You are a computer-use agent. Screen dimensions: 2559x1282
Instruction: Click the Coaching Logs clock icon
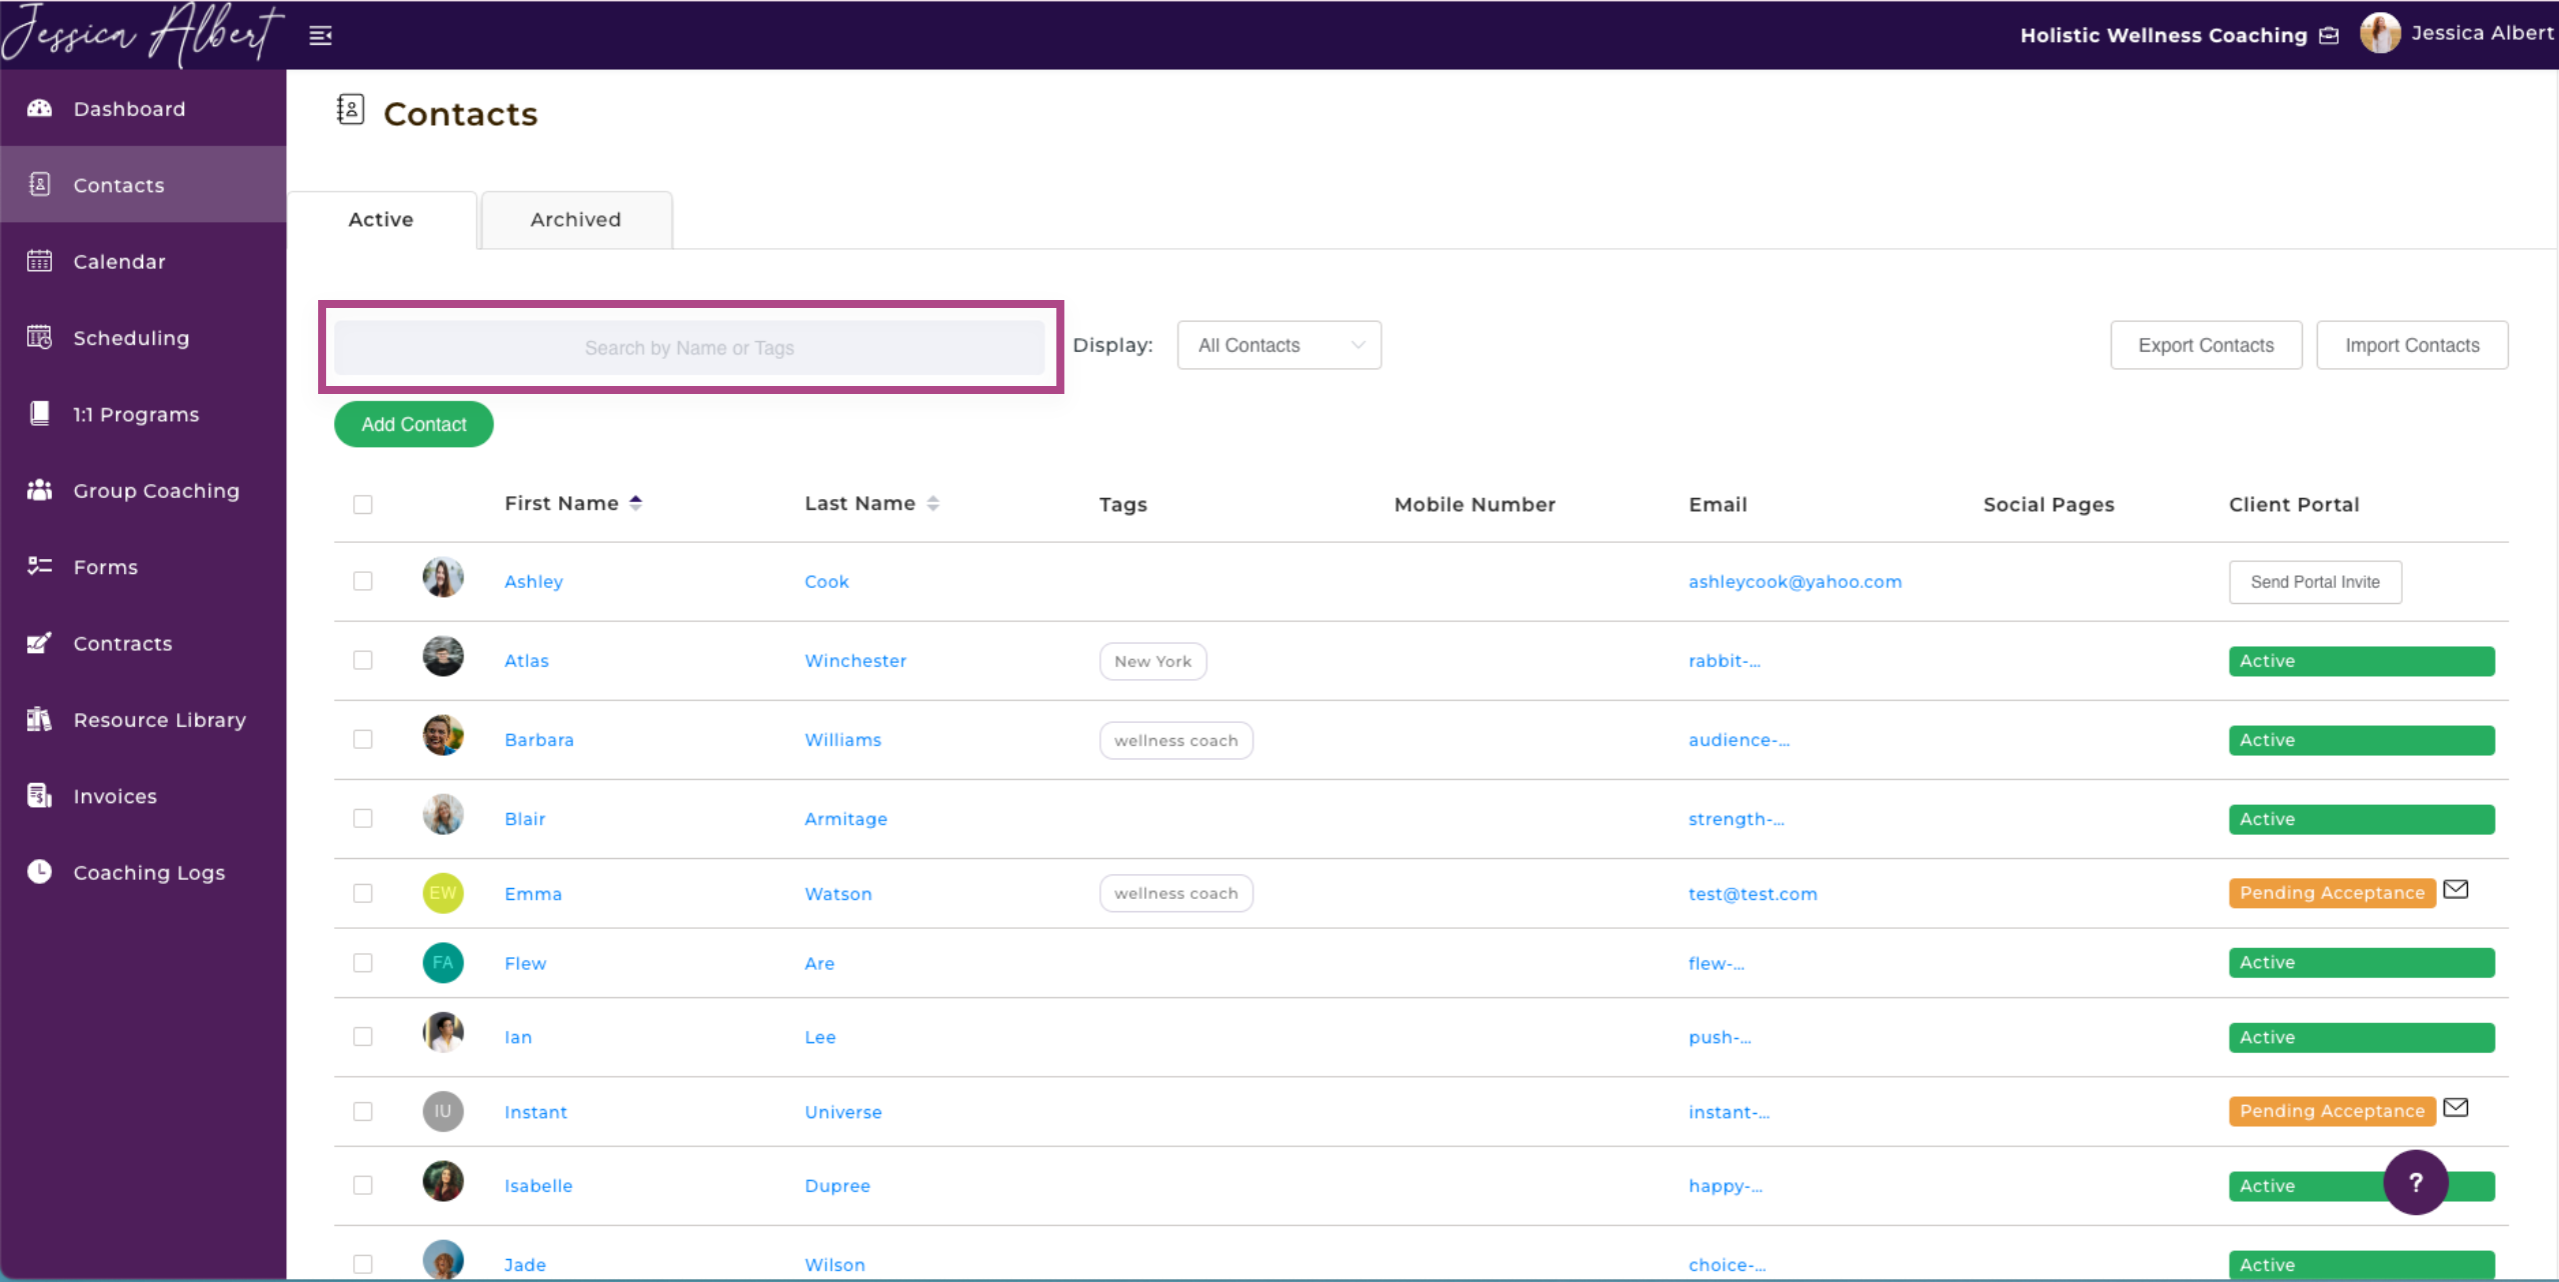(40, 872)
